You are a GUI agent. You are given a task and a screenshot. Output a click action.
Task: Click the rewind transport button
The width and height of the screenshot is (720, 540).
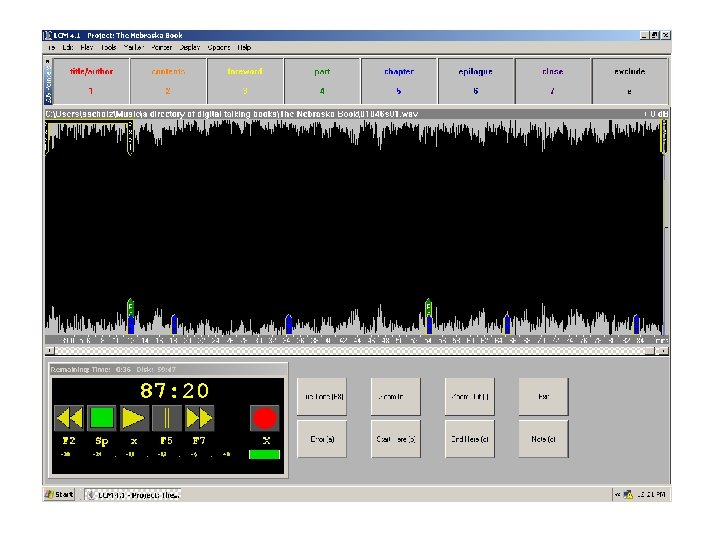69,418
